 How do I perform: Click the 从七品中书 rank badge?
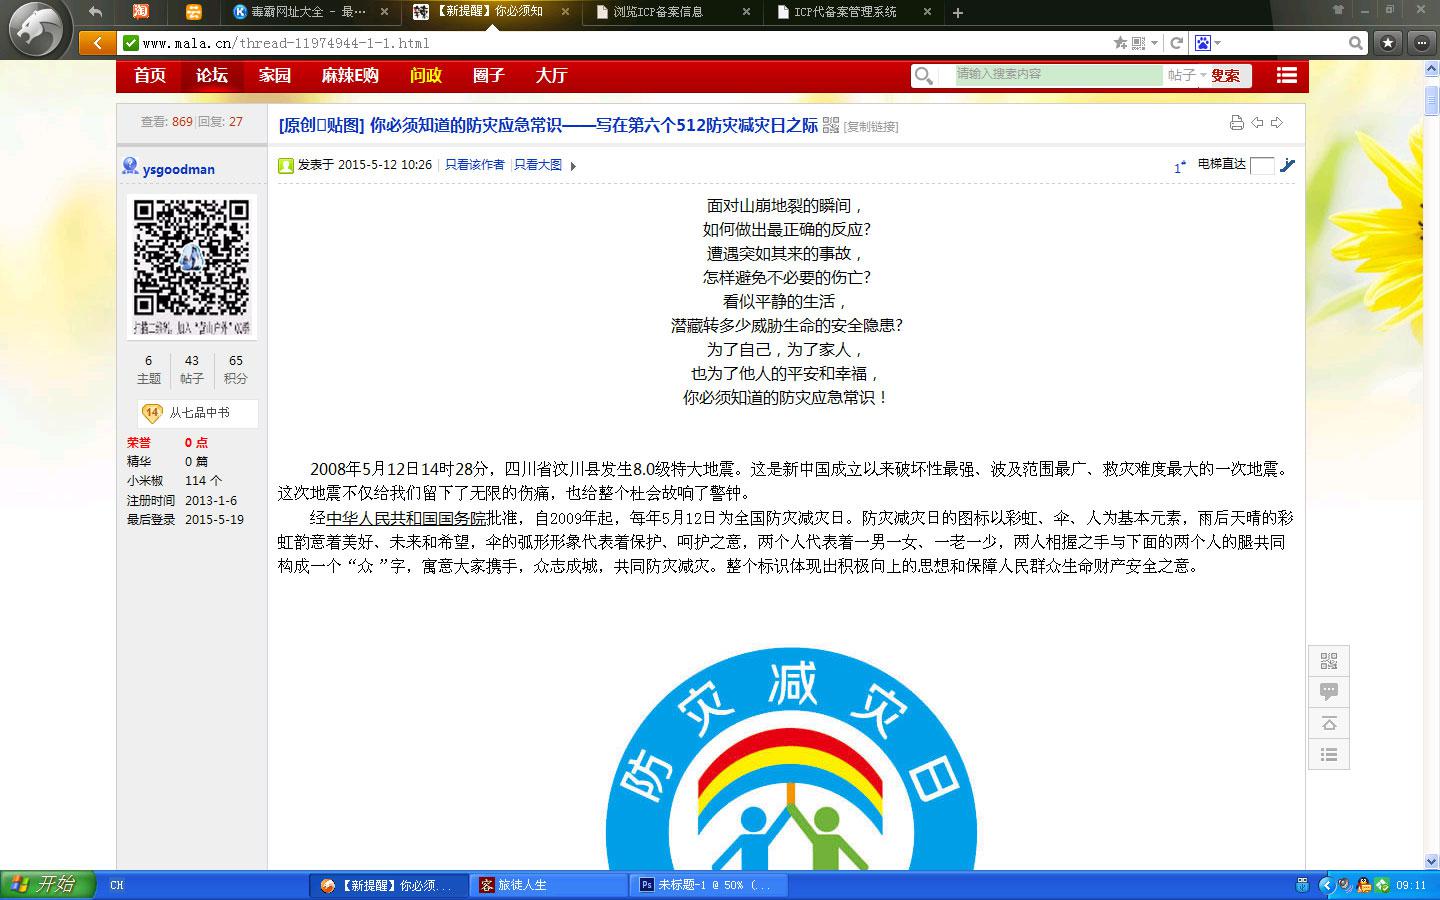click(197, 413)
